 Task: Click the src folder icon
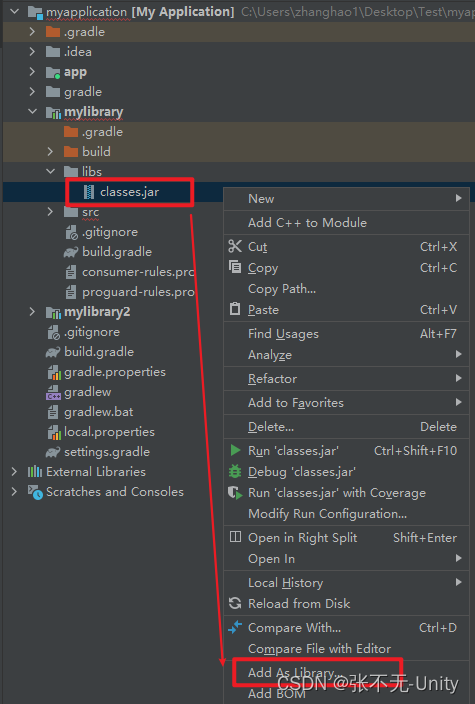pos(71,211)
